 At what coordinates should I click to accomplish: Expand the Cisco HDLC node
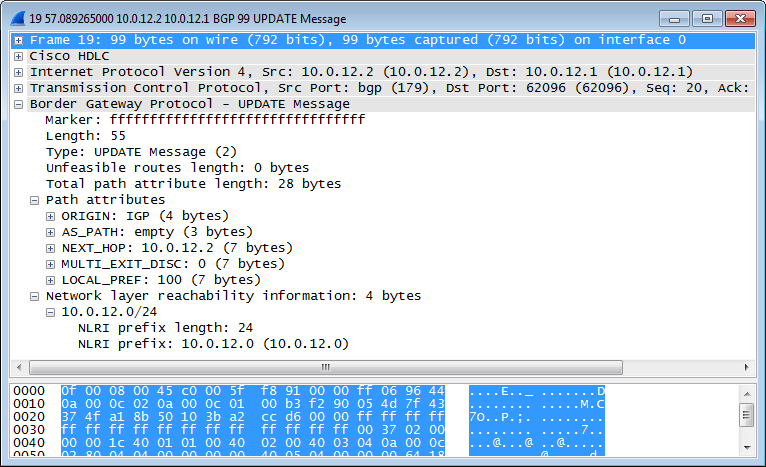tap(19, 57)
